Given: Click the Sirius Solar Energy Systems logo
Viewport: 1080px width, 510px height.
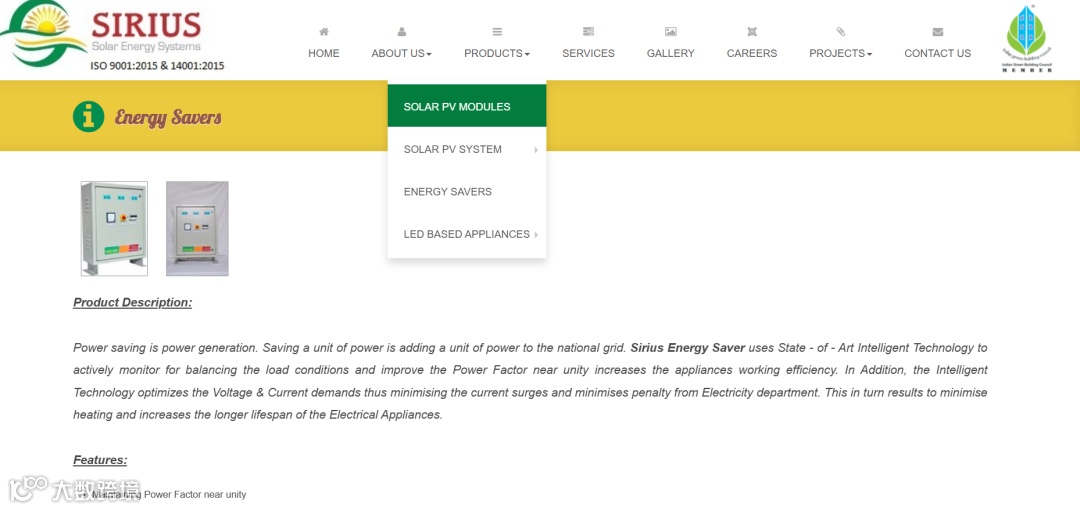Looking at the screenshot, I should coord(101,32).
